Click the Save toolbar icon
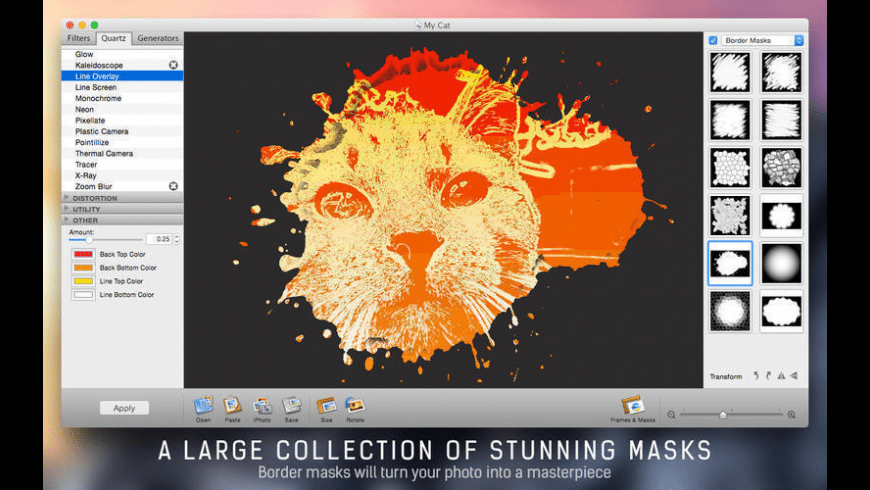This screenshot has height=490, width=870. 292,405
